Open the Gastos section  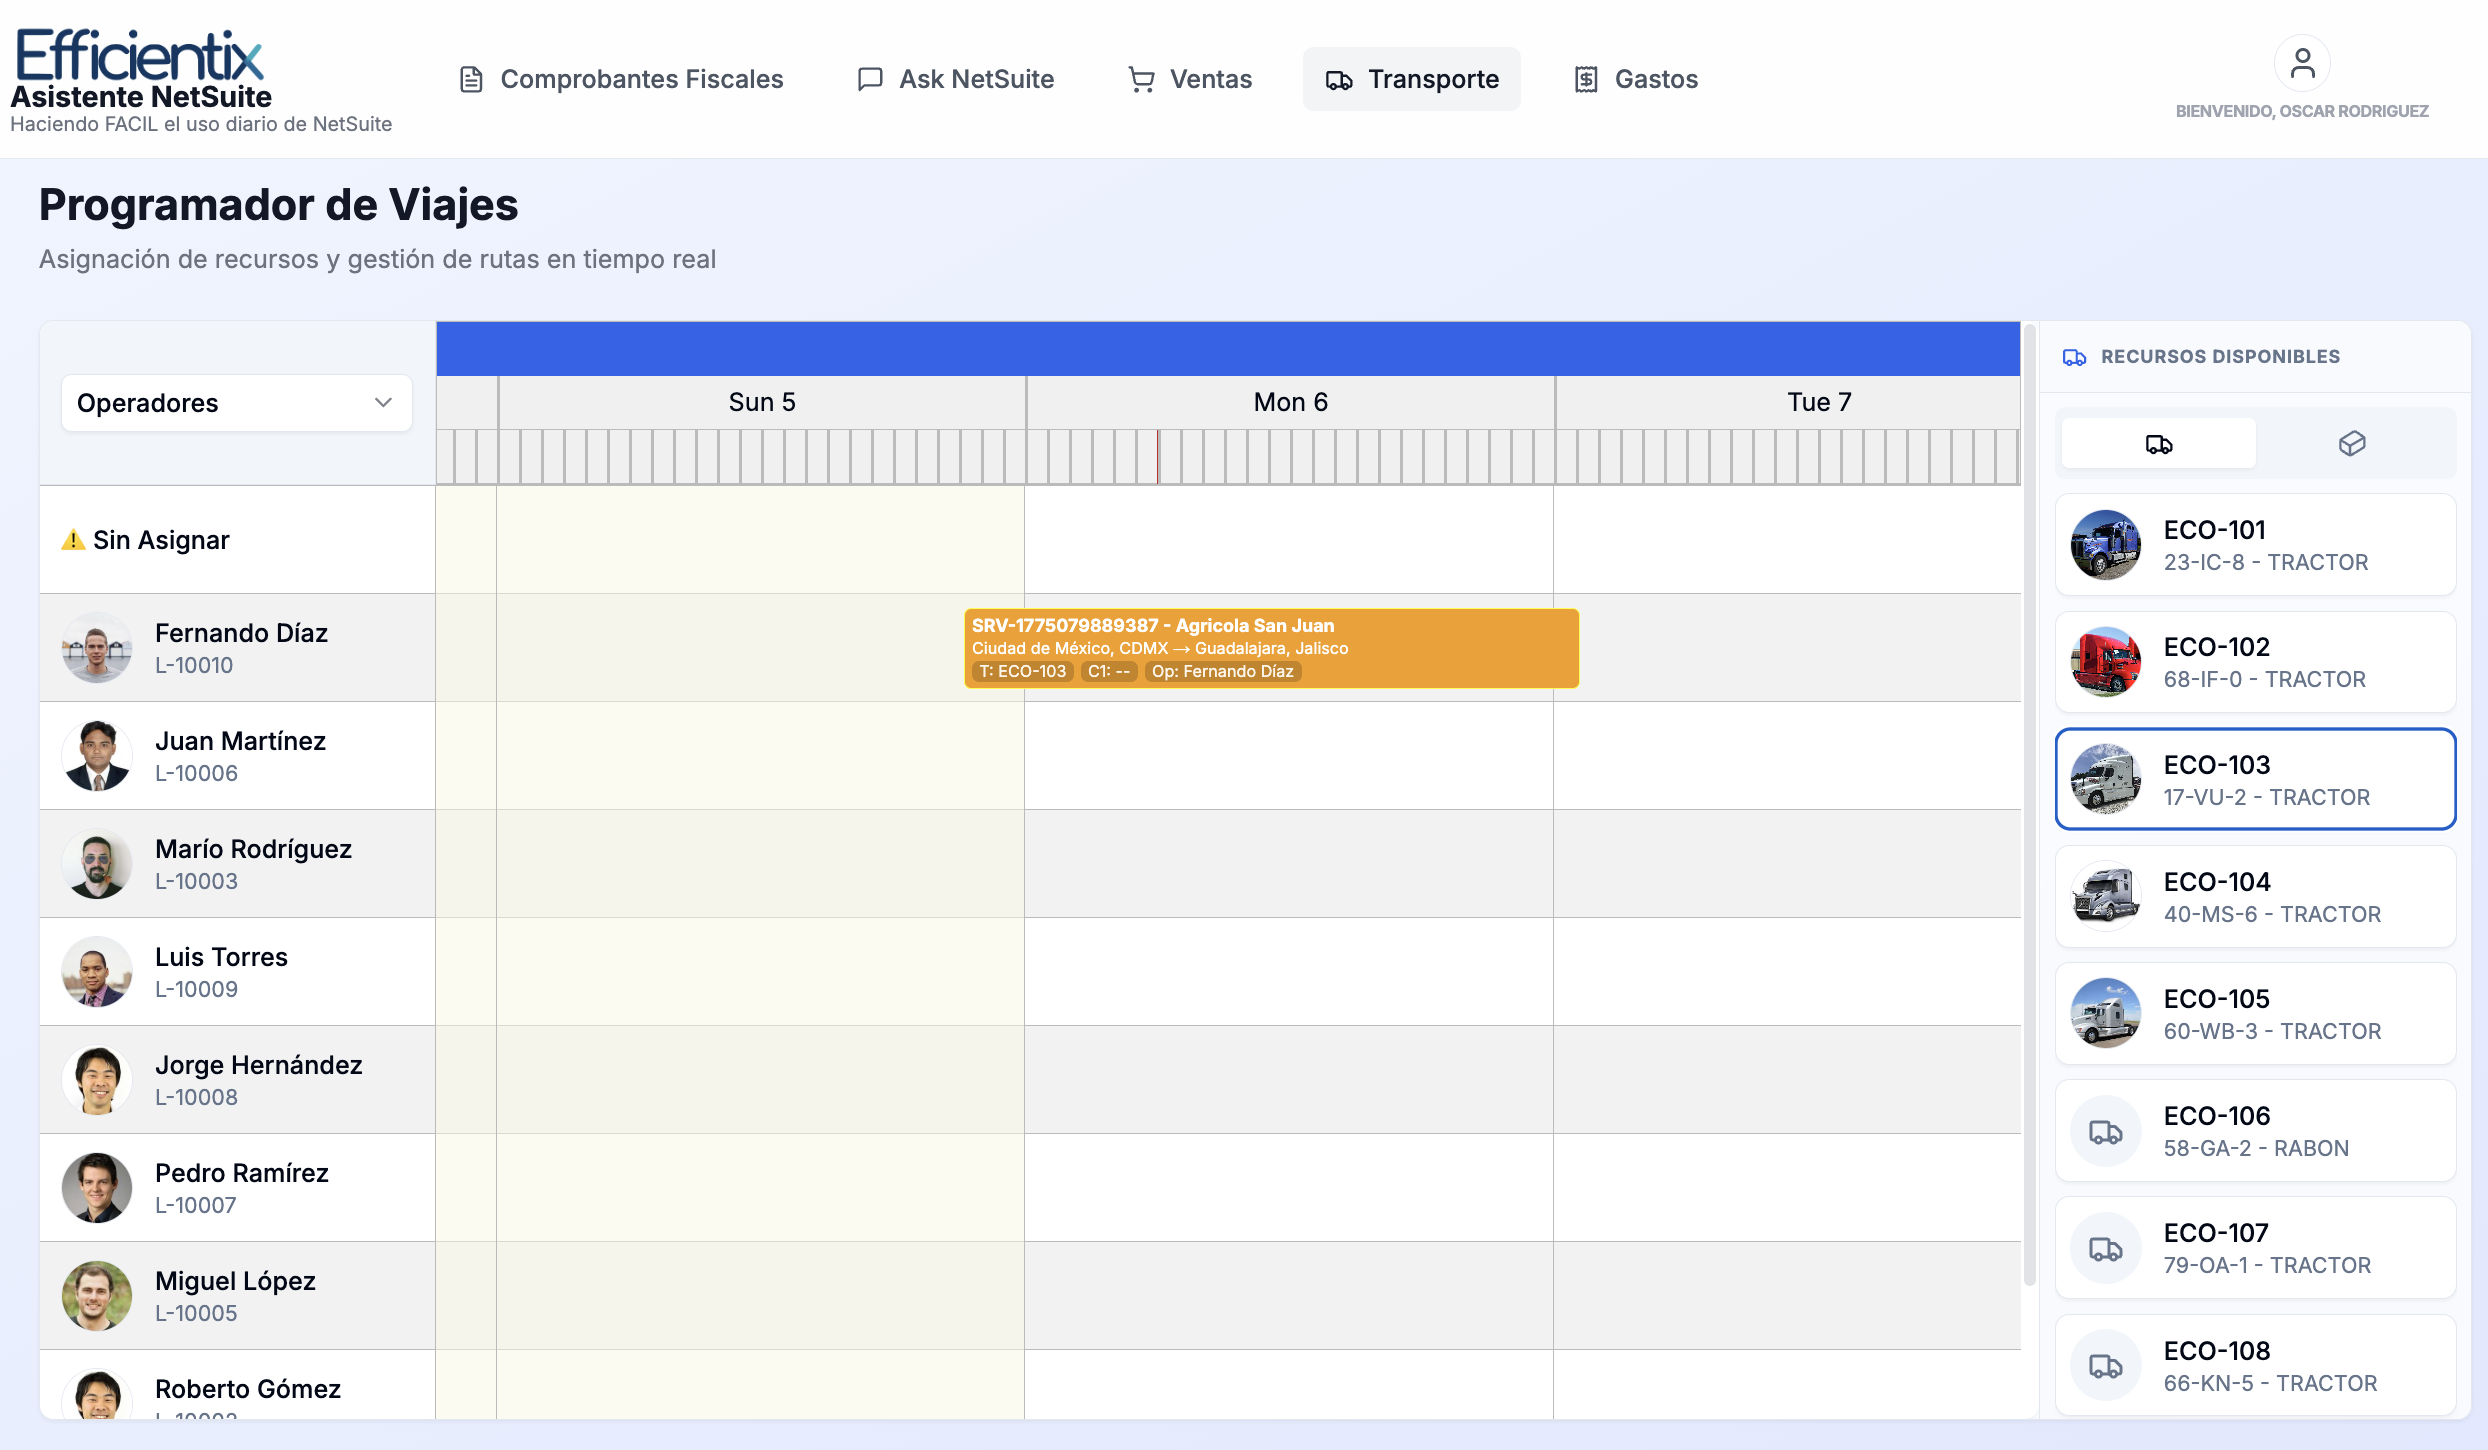(x=1636, y=79)
